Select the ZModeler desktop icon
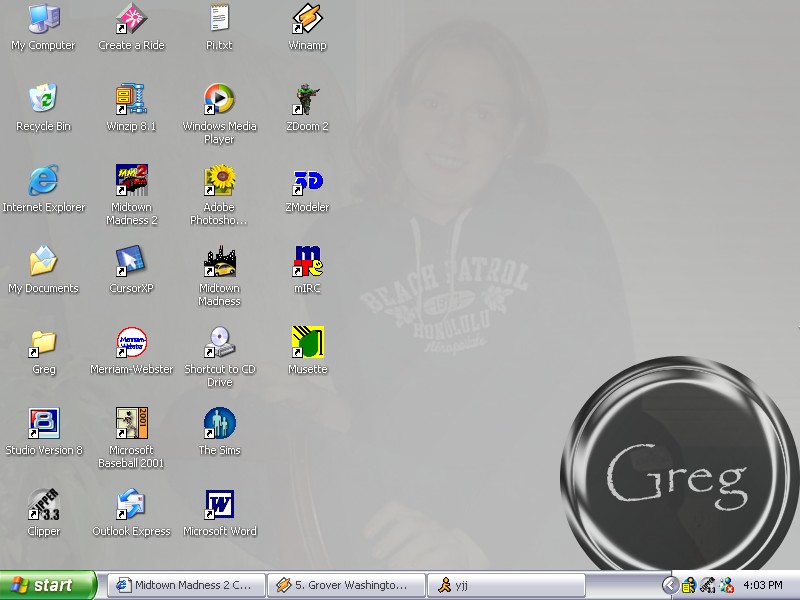 click(x=307, y=182)
